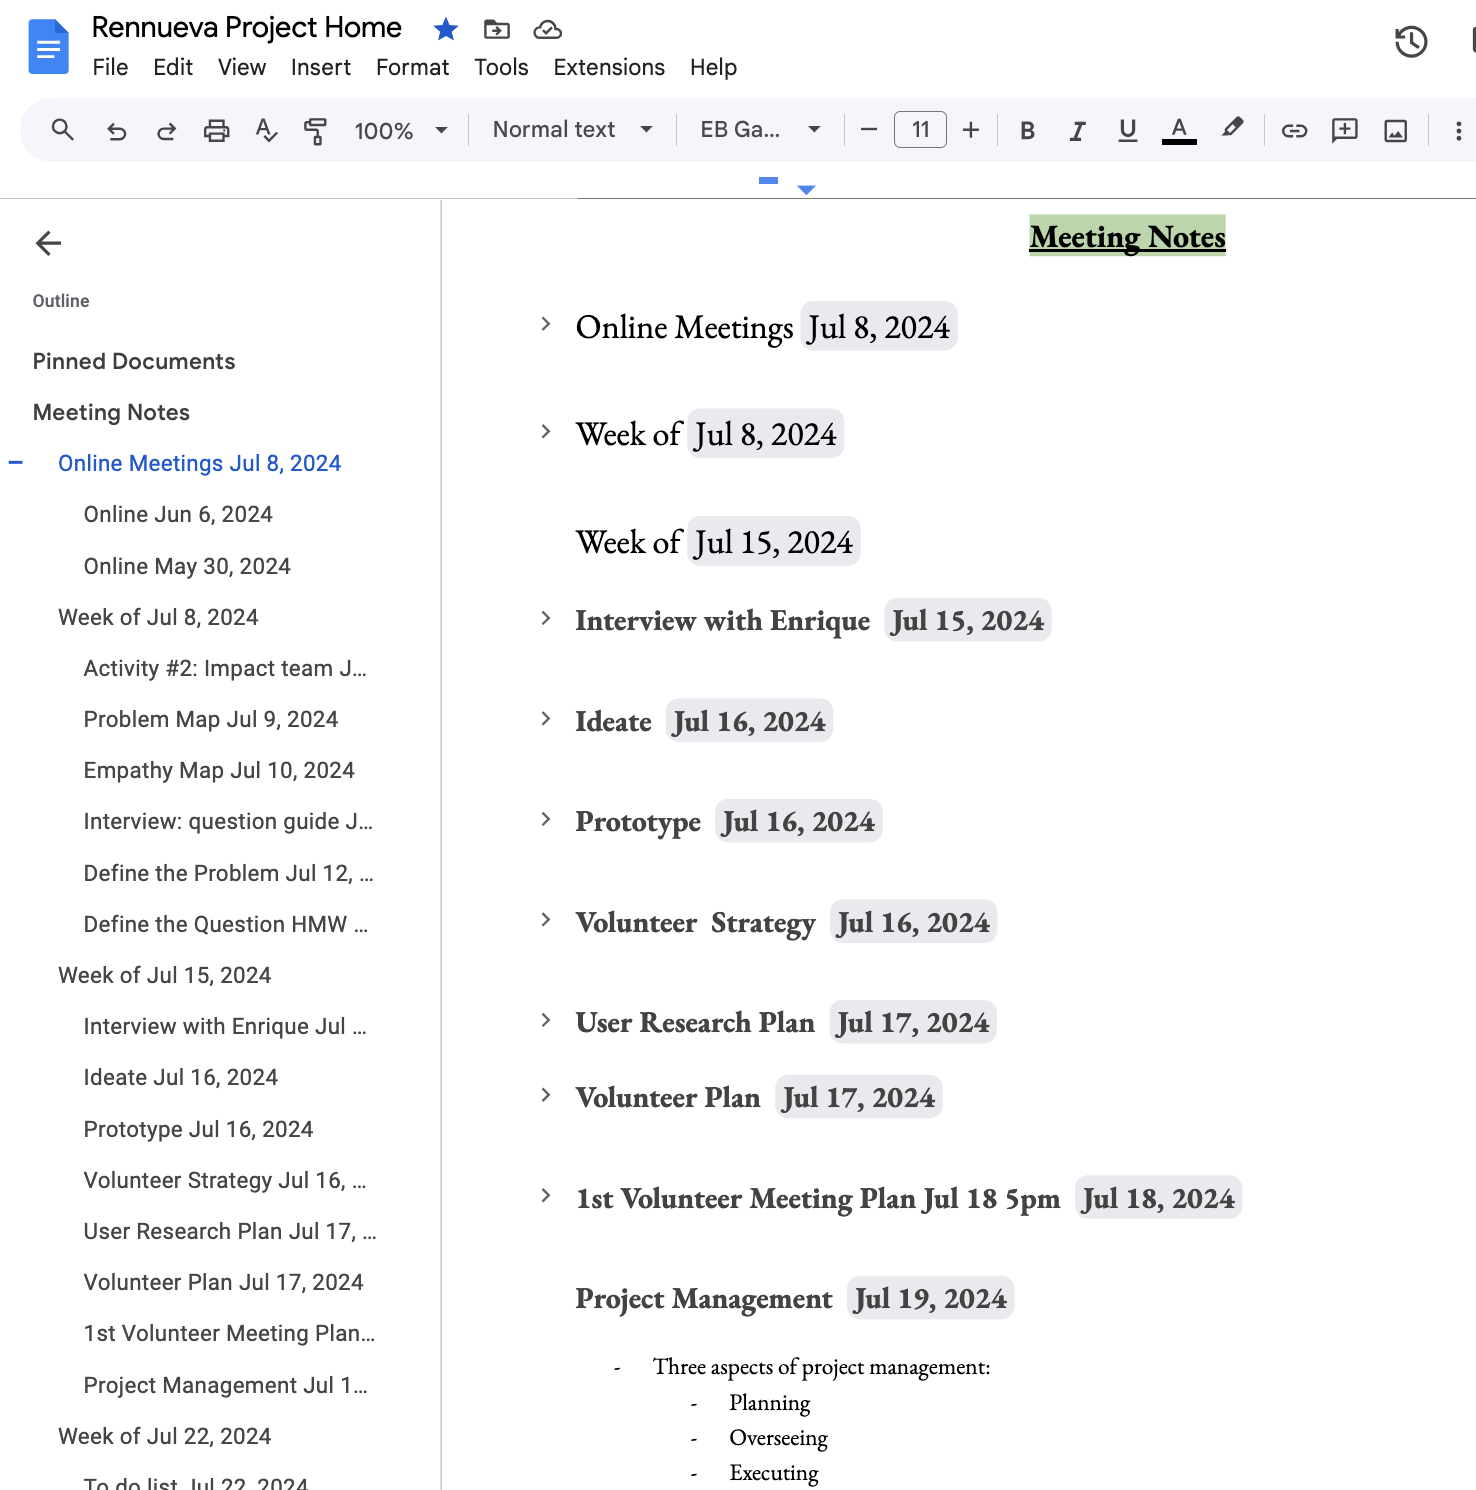The height and width of the screenshot is (1490, 1476).
Task: Add a comment using toolbar icon
Action: [1344, 131]
